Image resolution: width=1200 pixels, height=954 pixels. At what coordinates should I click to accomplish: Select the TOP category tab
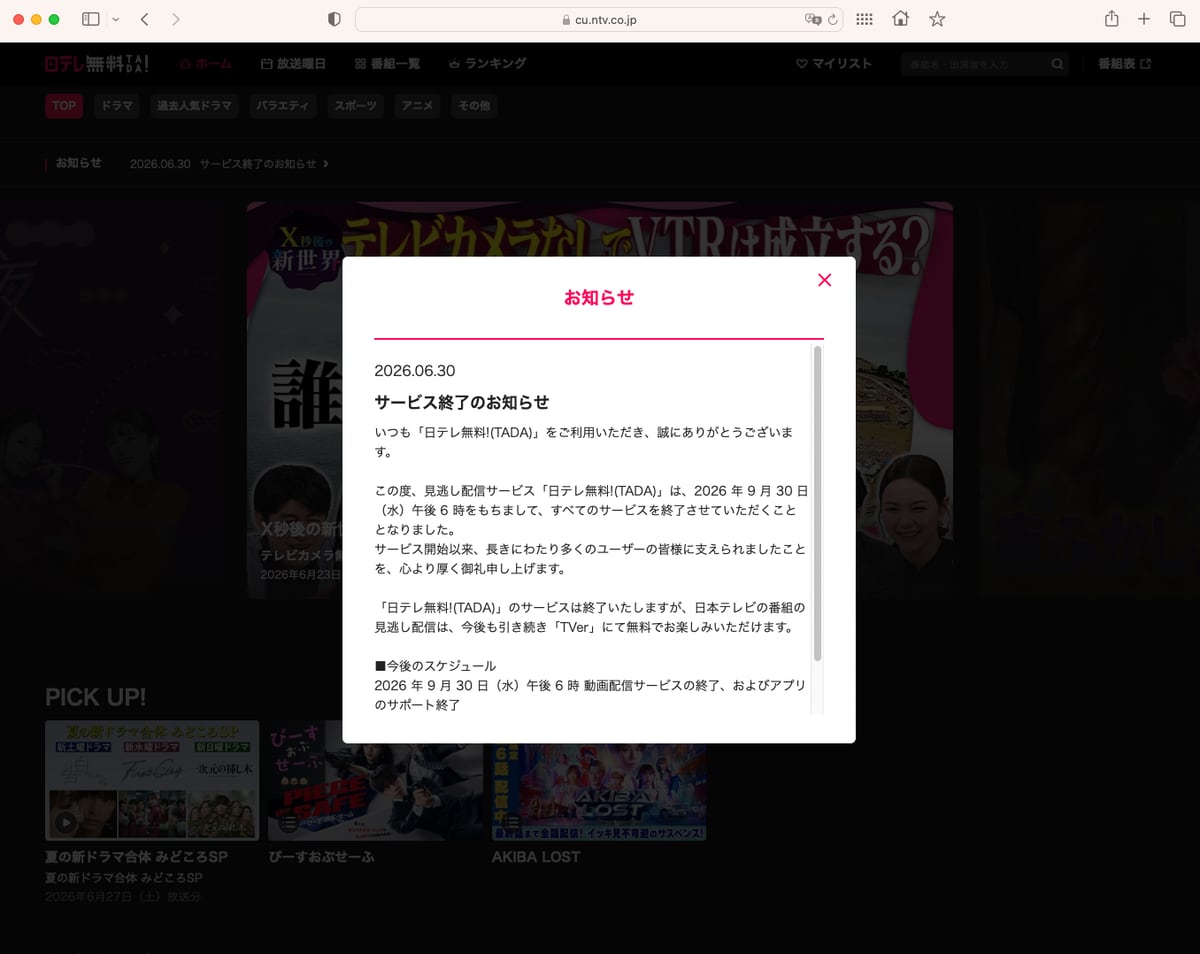(x=64, y=106)
